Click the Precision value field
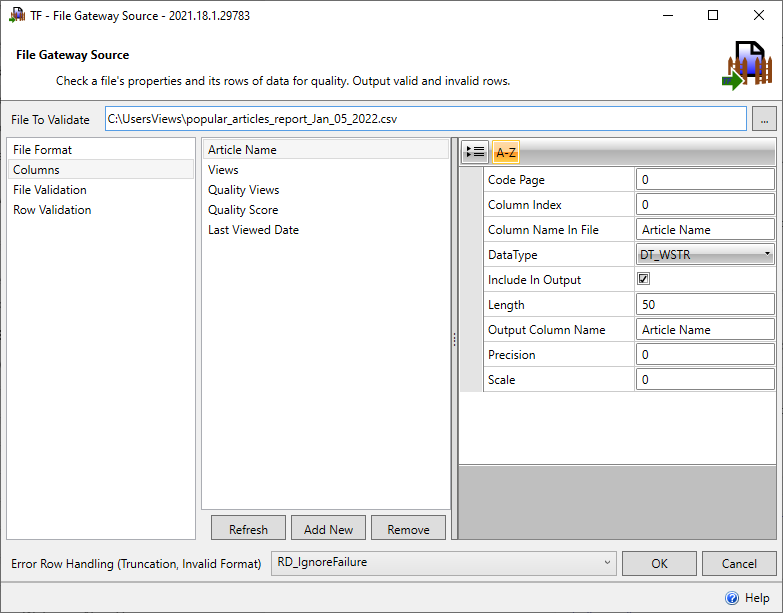Image resolution: width=783 pixels, height=613 pixels. pyautogui.click(x=705, y=354)
